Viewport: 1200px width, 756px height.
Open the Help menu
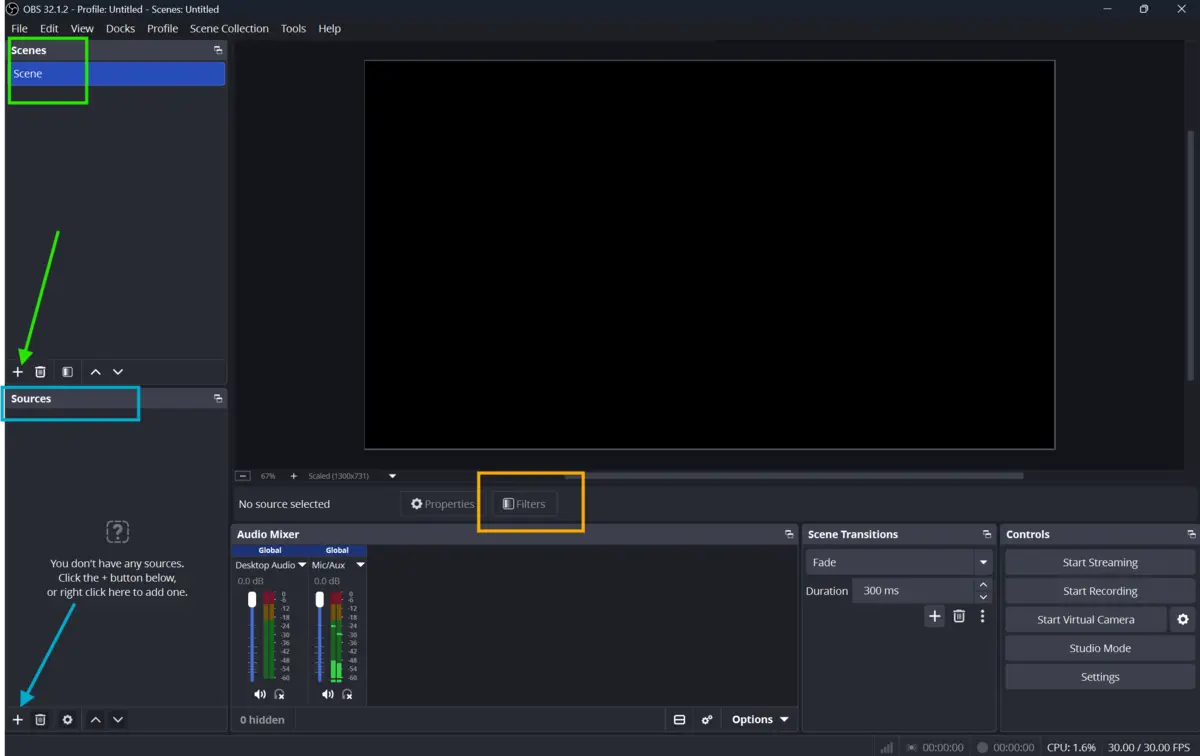pos(329,29)
